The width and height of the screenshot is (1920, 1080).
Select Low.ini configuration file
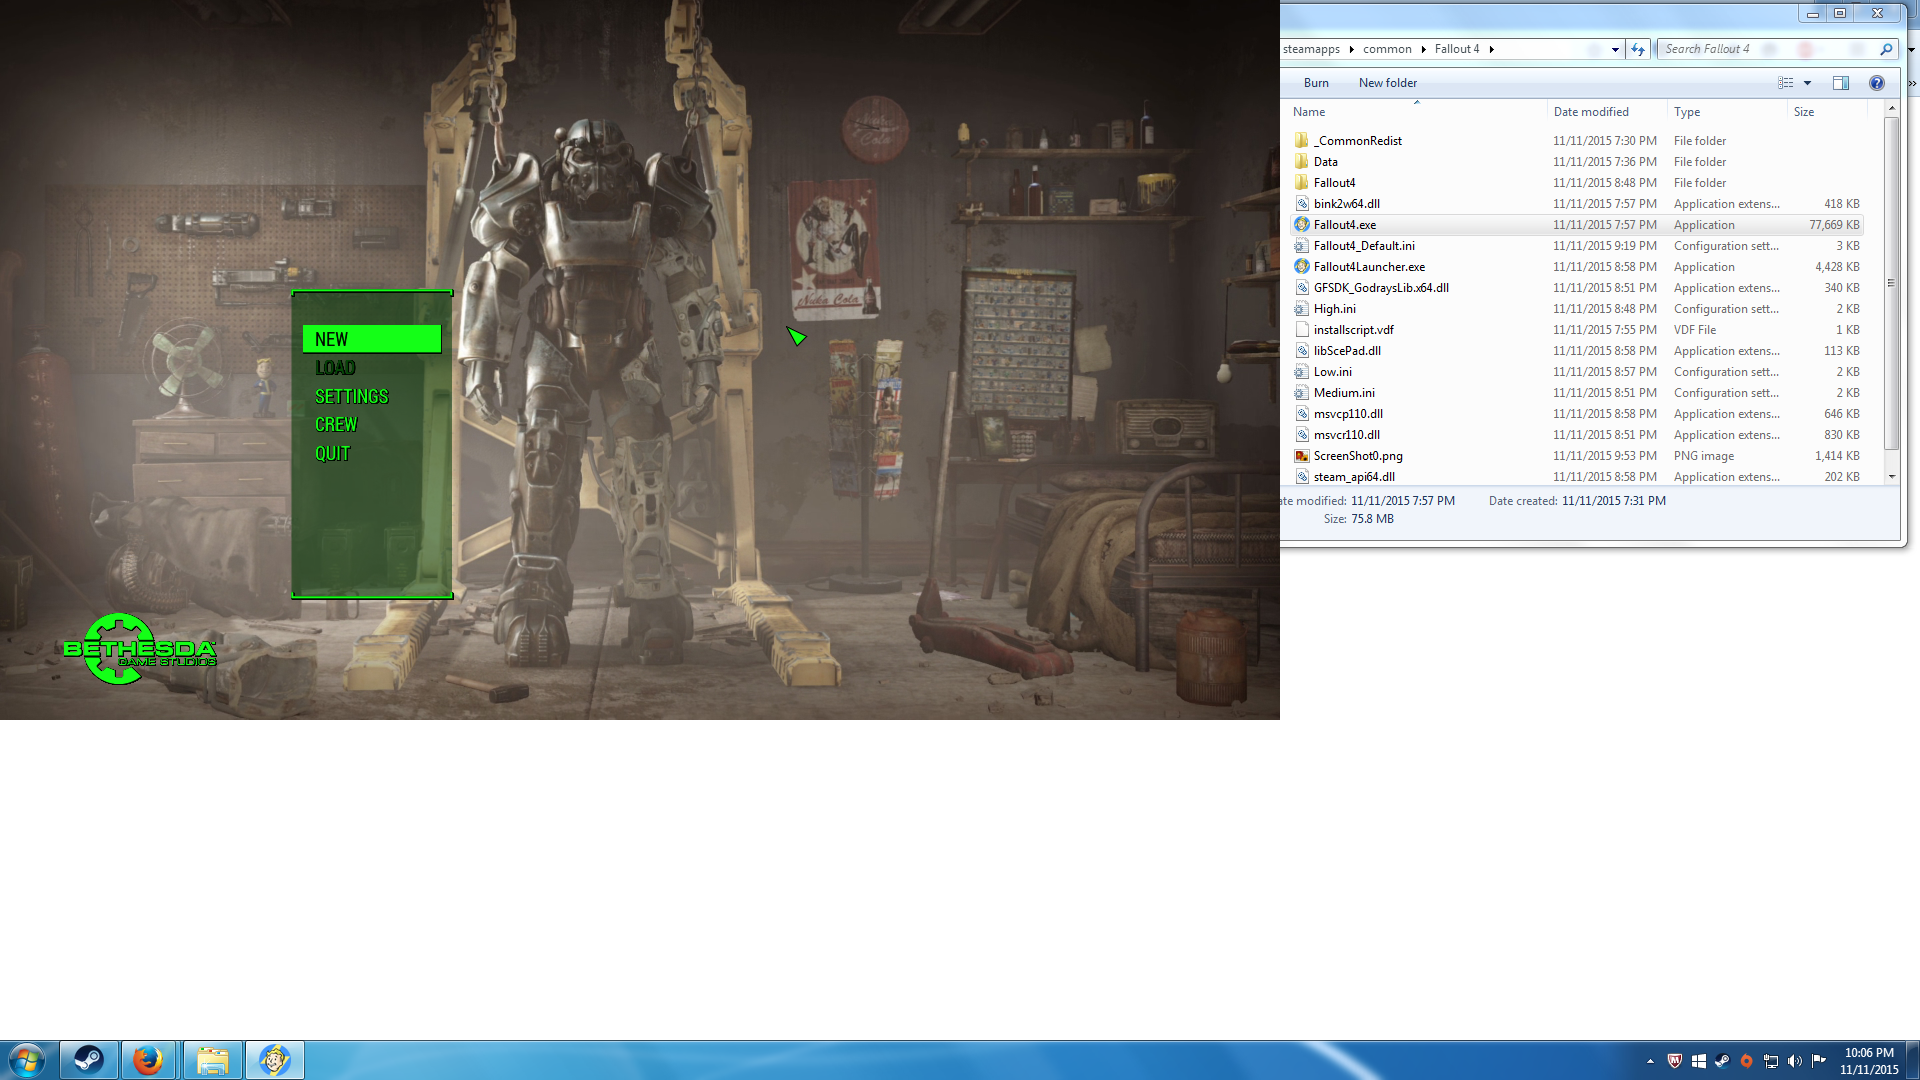[x=1578, y=372]
